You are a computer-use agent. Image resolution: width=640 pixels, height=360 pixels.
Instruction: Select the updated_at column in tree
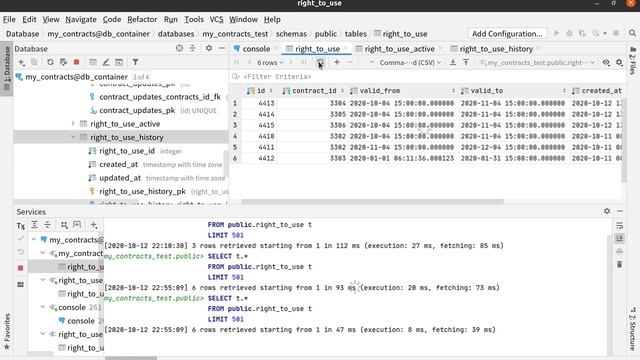click(x=120, y=178)
